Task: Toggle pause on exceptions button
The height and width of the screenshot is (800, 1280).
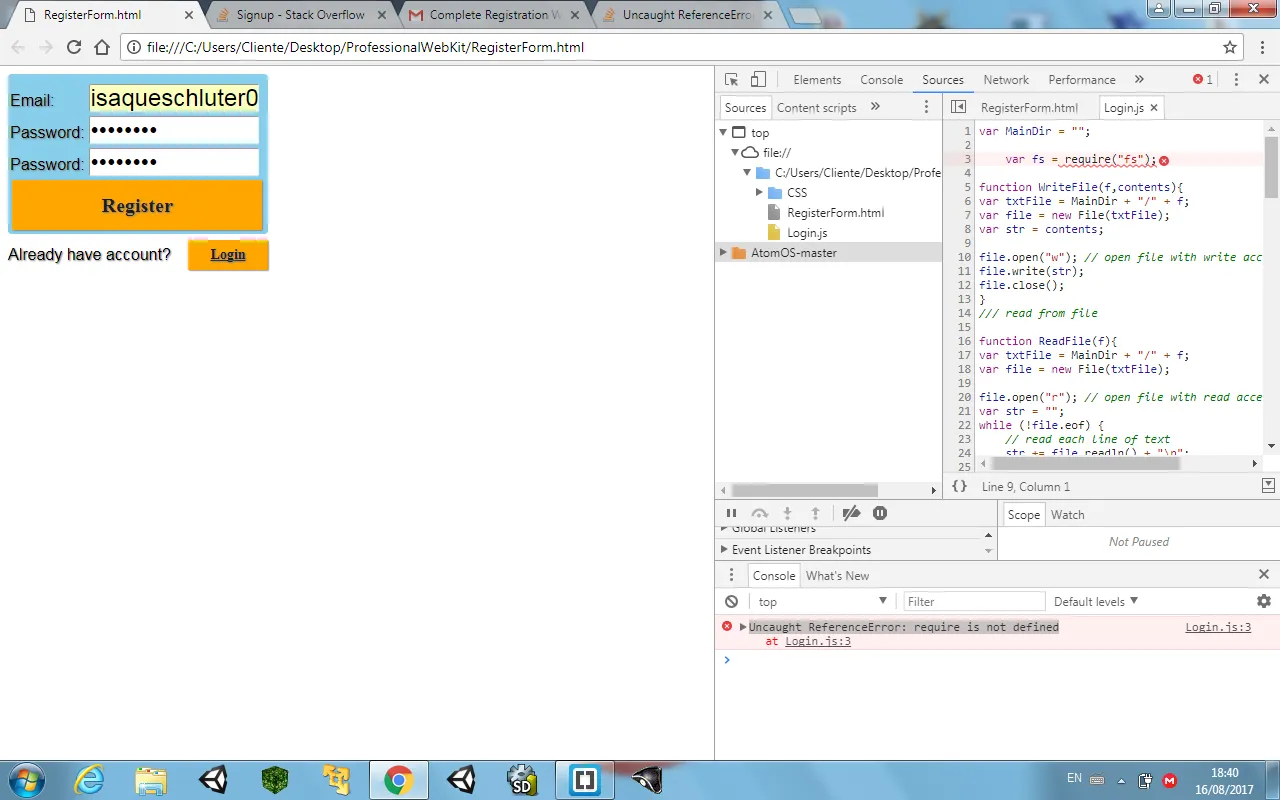Action: (880, 513)
